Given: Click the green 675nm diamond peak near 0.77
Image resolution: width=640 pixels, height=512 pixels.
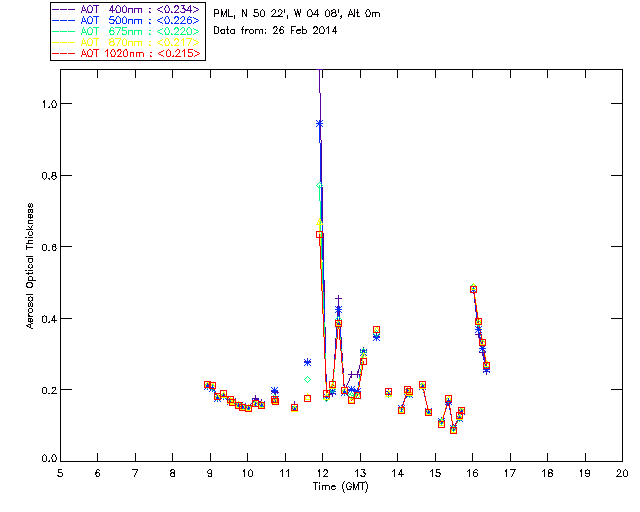Looking at the screenshot, I should click(x=320, y=185).
